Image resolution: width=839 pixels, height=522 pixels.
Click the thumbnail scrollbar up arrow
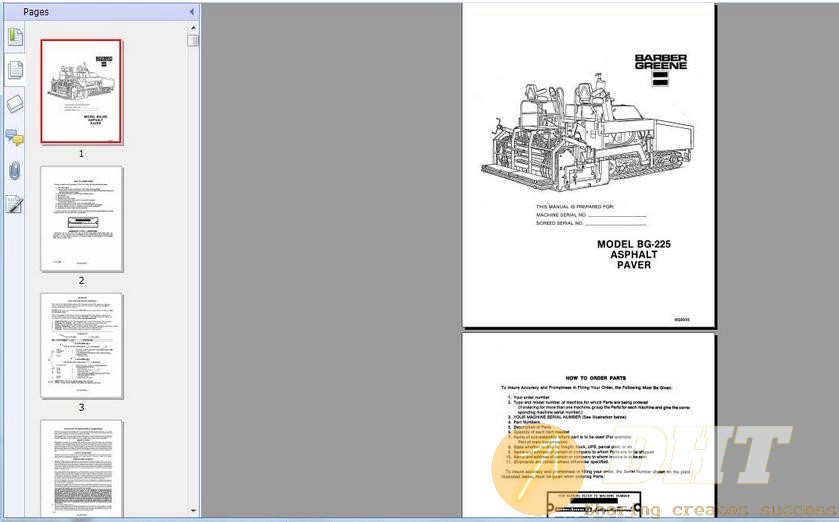click(193, 28)
